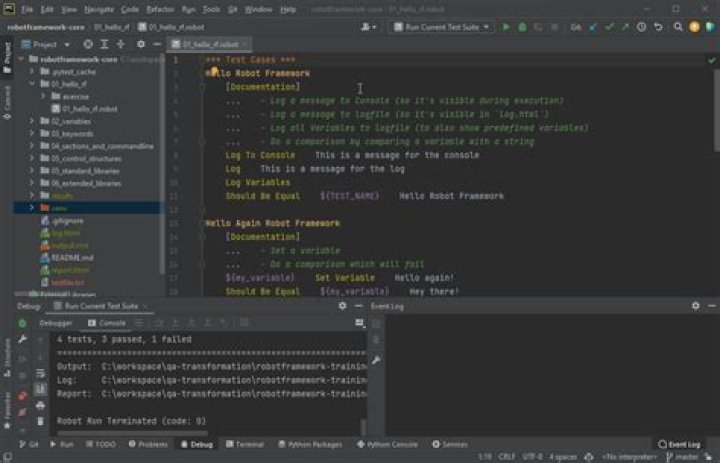The height and width of the screenshot is (463, 720).
Task: Open Search Everywhere magnifier icon
Action: [678, 27]
